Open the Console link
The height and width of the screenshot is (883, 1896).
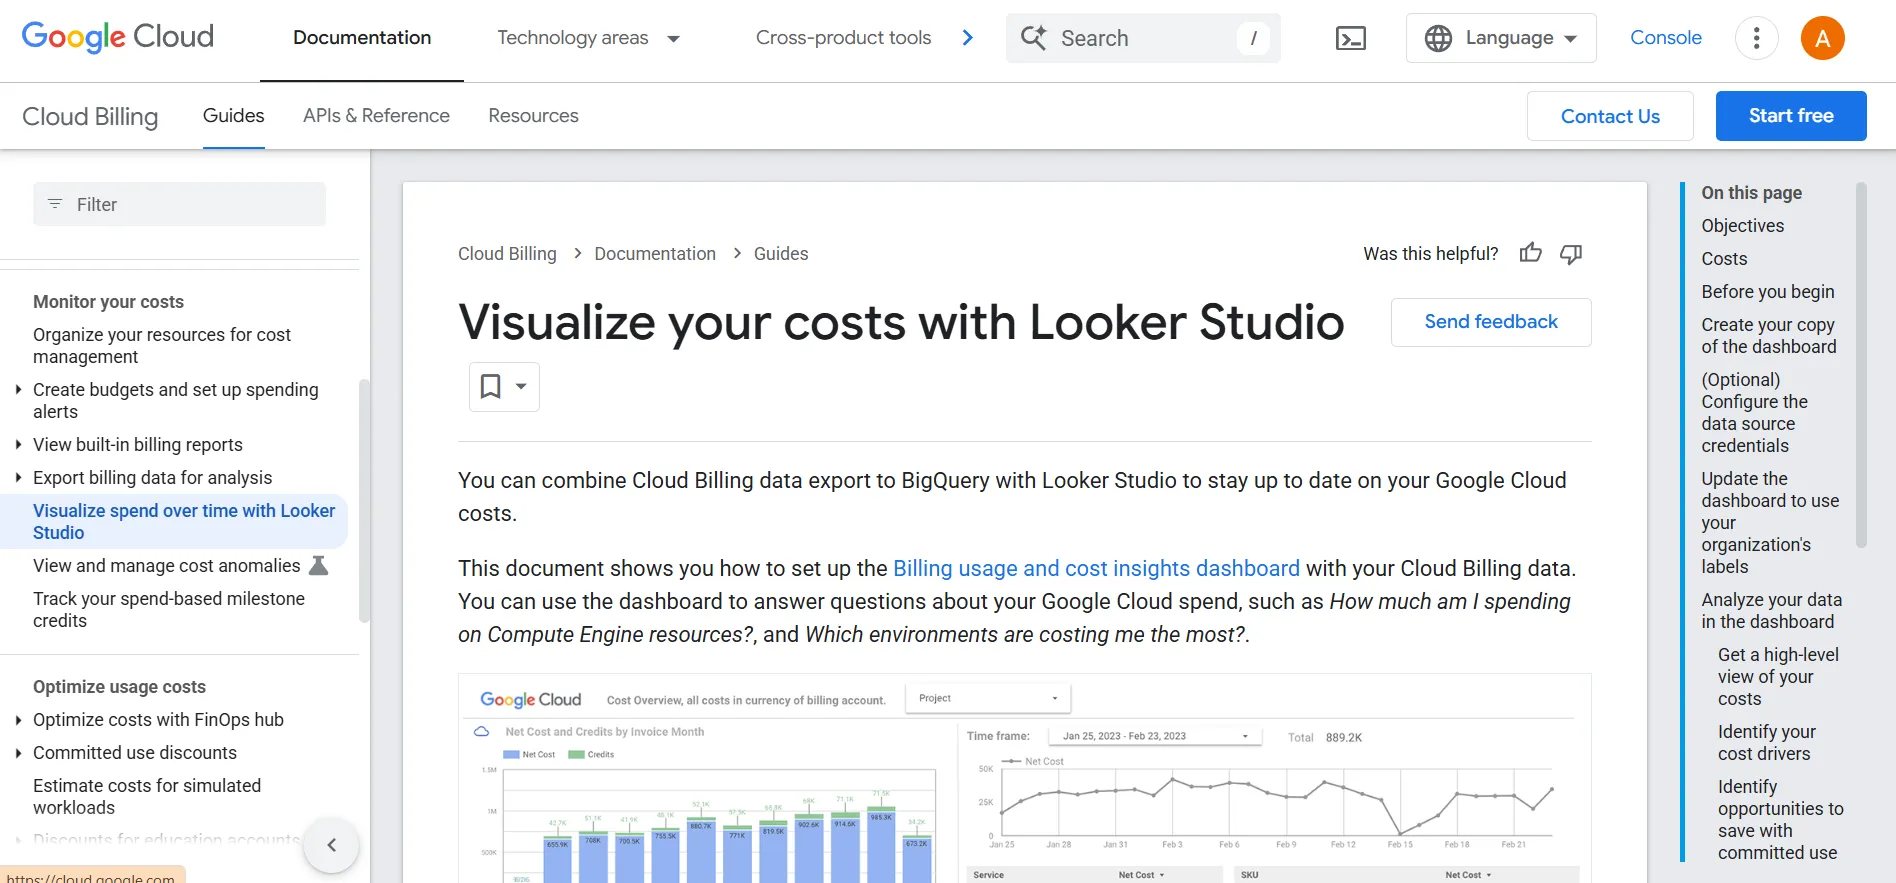coord(1666,38)
